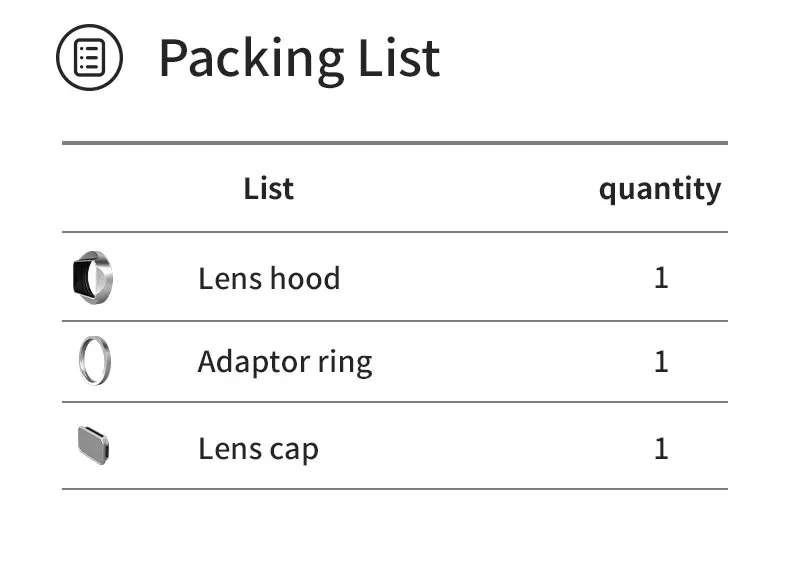Click the thick top border of the table
The width and height of the screenshot is (790, 577).
(x=394, y=143)
